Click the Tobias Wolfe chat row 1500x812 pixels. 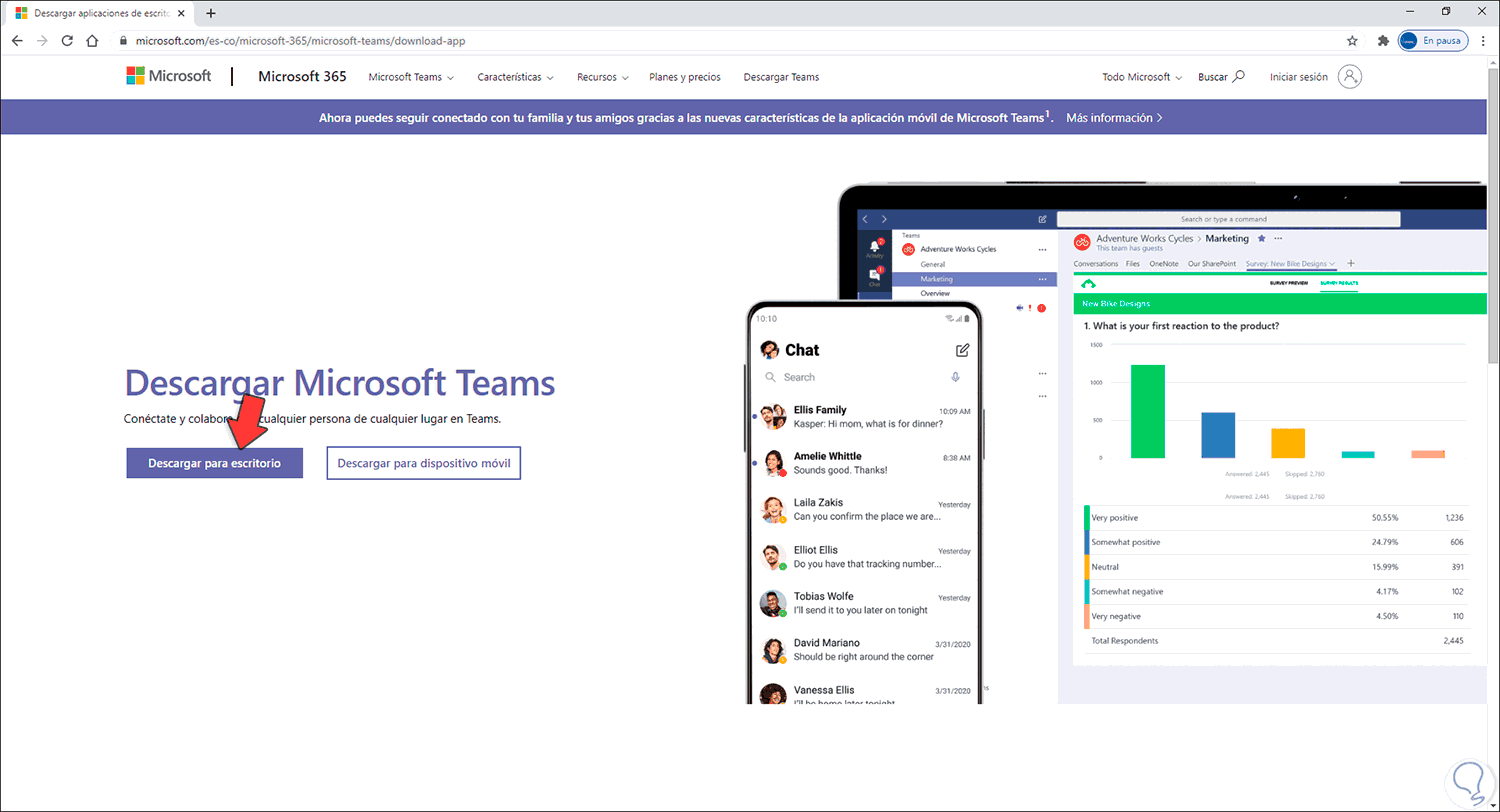tap(864, 603)
